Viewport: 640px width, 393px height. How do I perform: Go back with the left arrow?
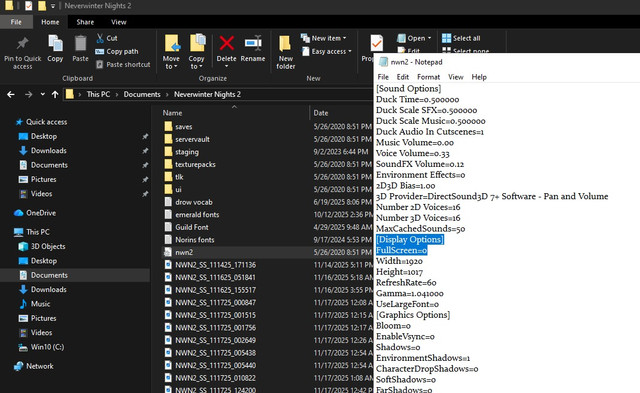11,94
